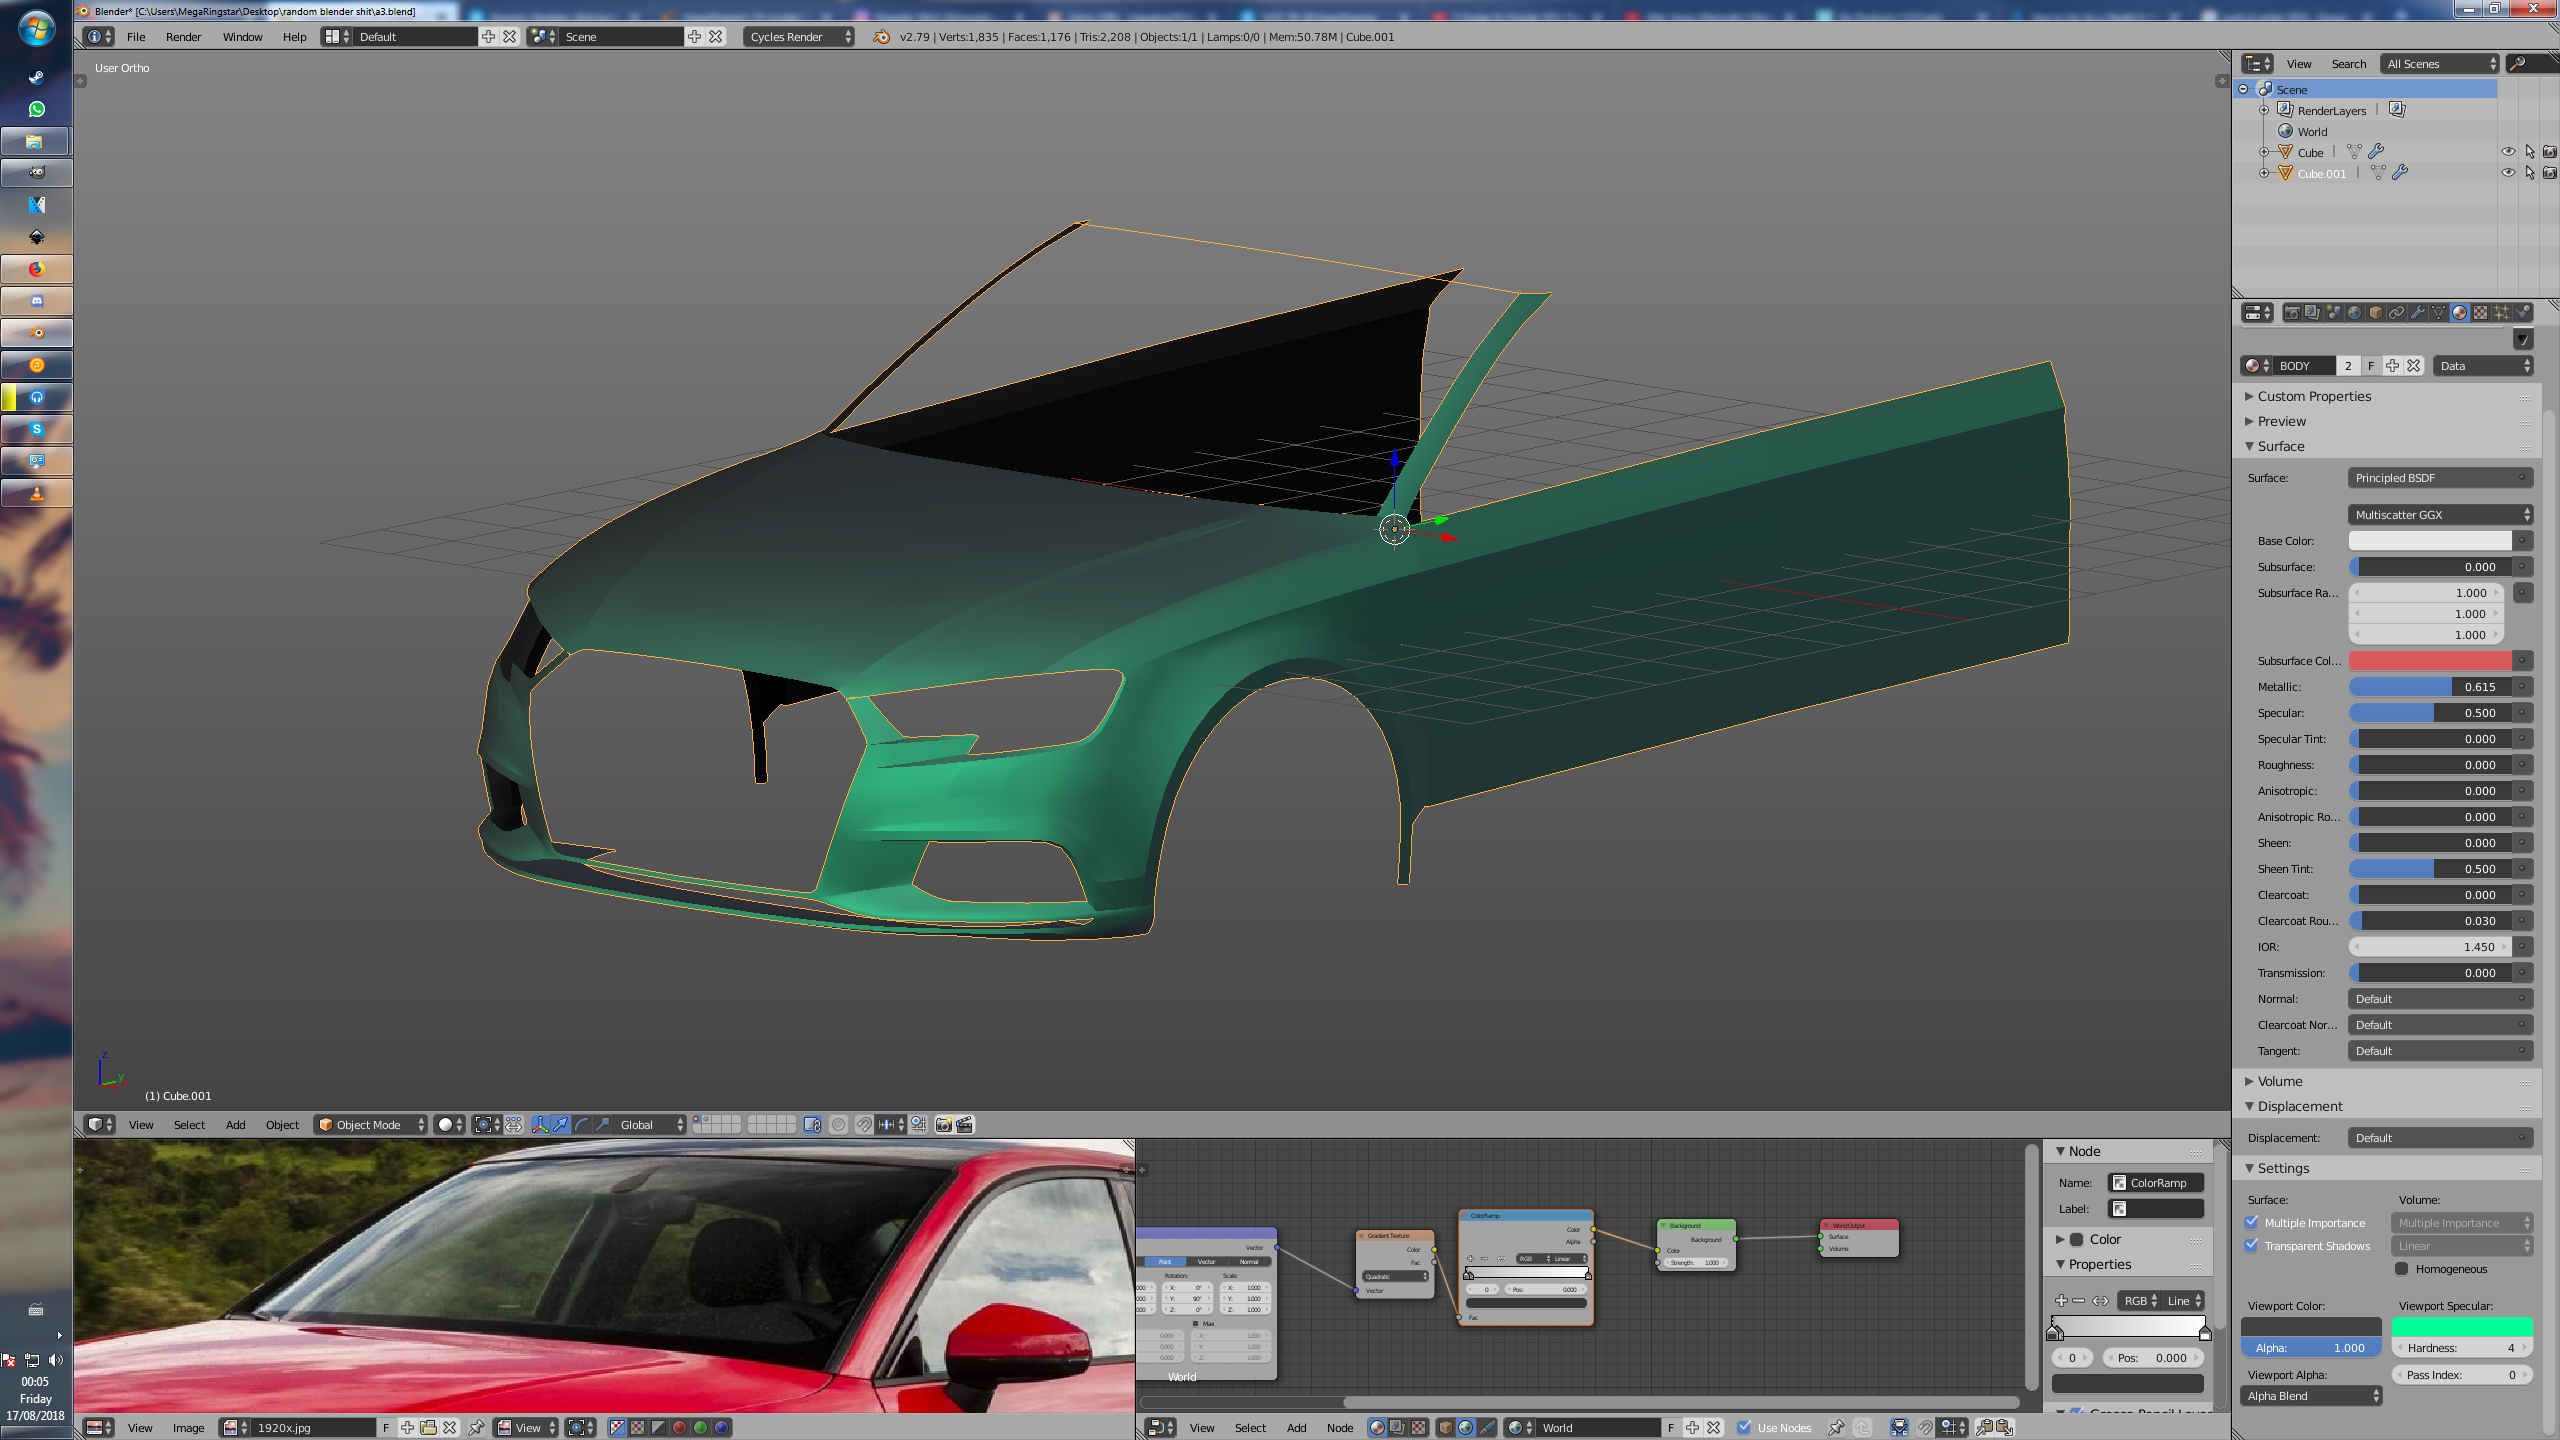Hide the Cube object with eye icon
The width and height of the screenshot is (2560, 1440).
tap(2508, 152)
